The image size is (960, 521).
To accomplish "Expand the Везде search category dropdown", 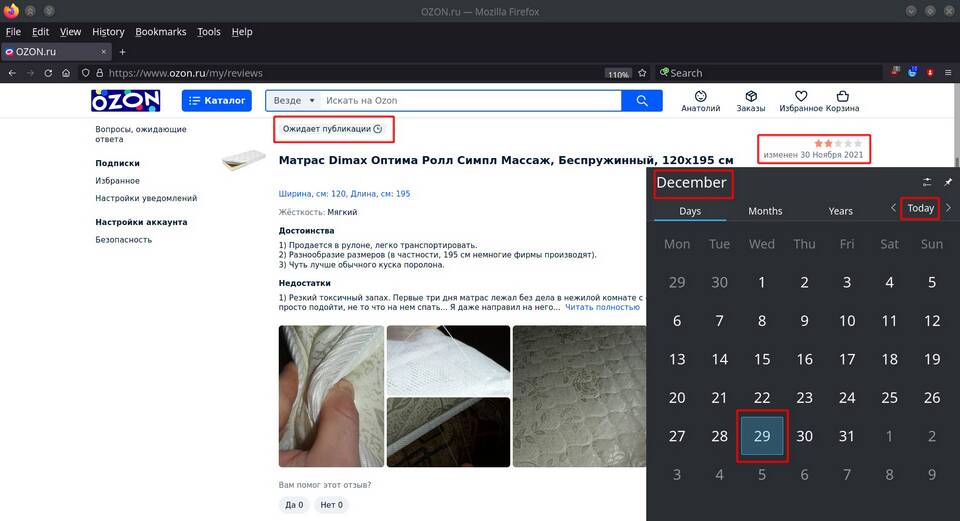I will pos(294,101).
